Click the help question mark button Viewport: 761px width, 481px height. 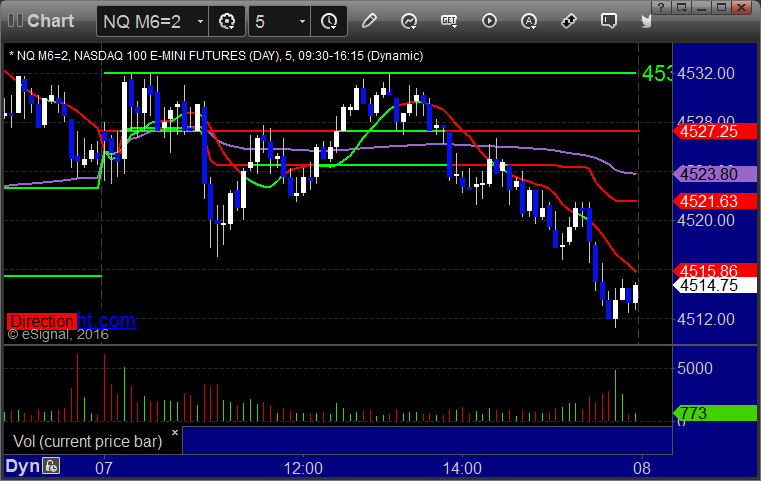pyautogui.click(x=661, y=7)
